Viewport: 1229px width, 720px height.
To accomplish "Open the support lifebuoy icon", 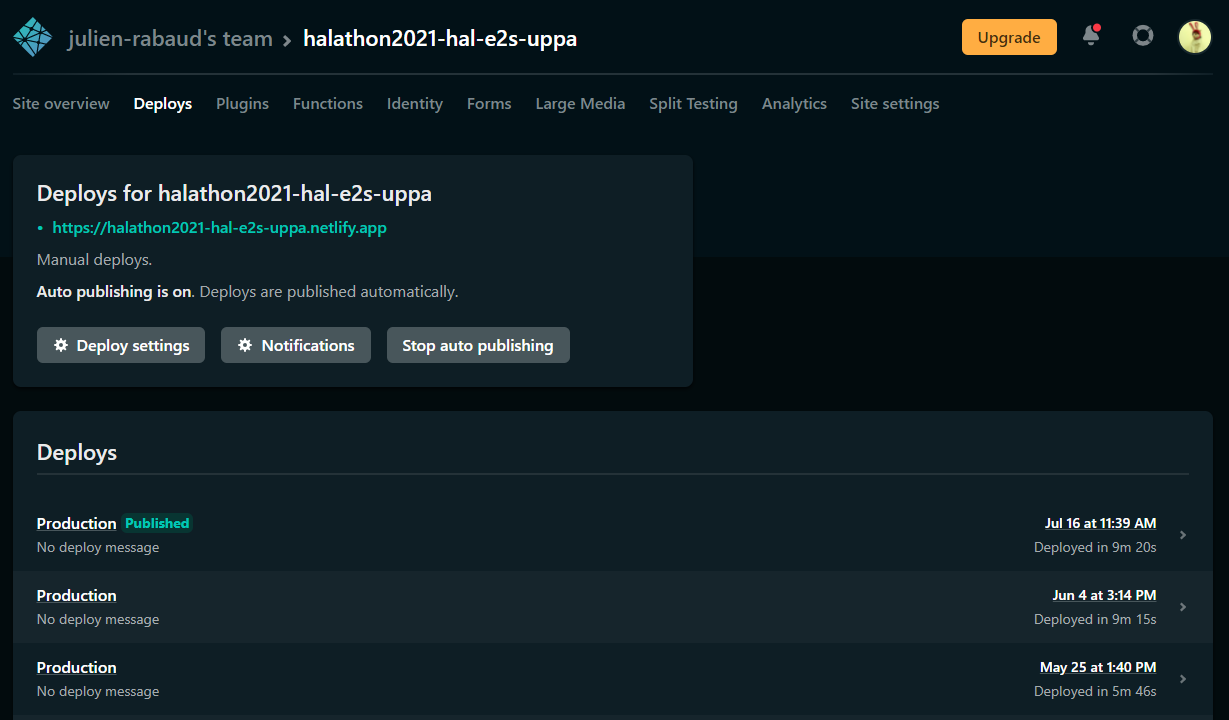I will pos(1142,37).
